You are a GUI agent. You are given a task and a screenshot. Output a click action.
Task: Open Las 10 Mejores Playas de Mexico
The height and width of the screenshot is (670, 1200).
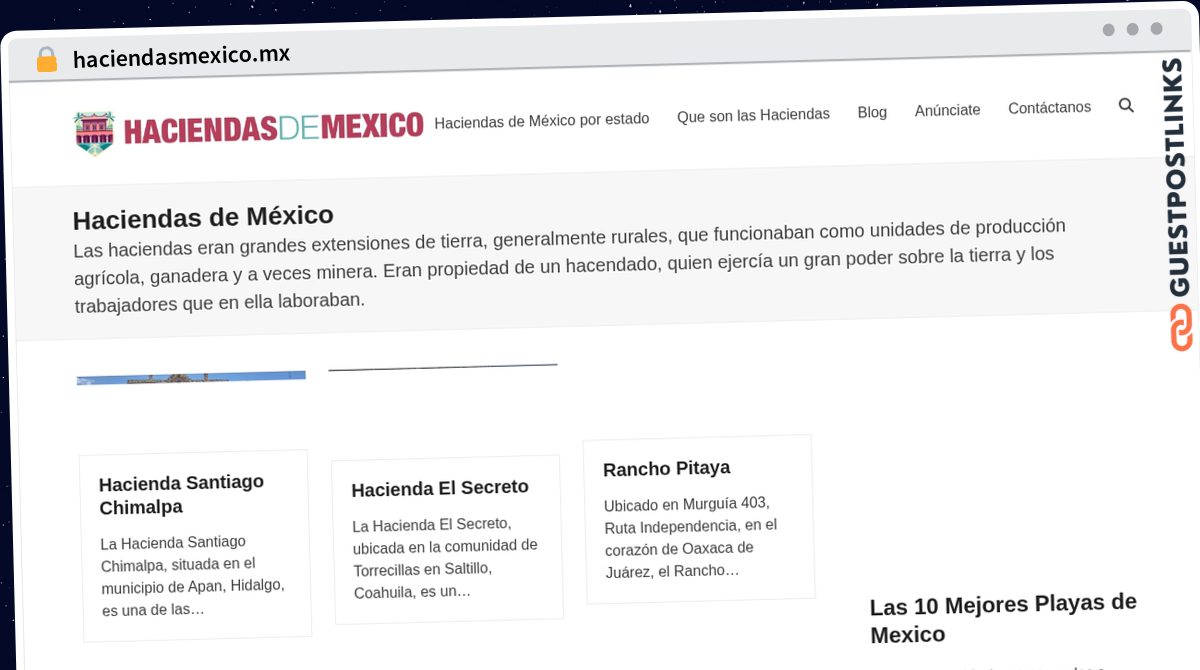coord(1004,618)
